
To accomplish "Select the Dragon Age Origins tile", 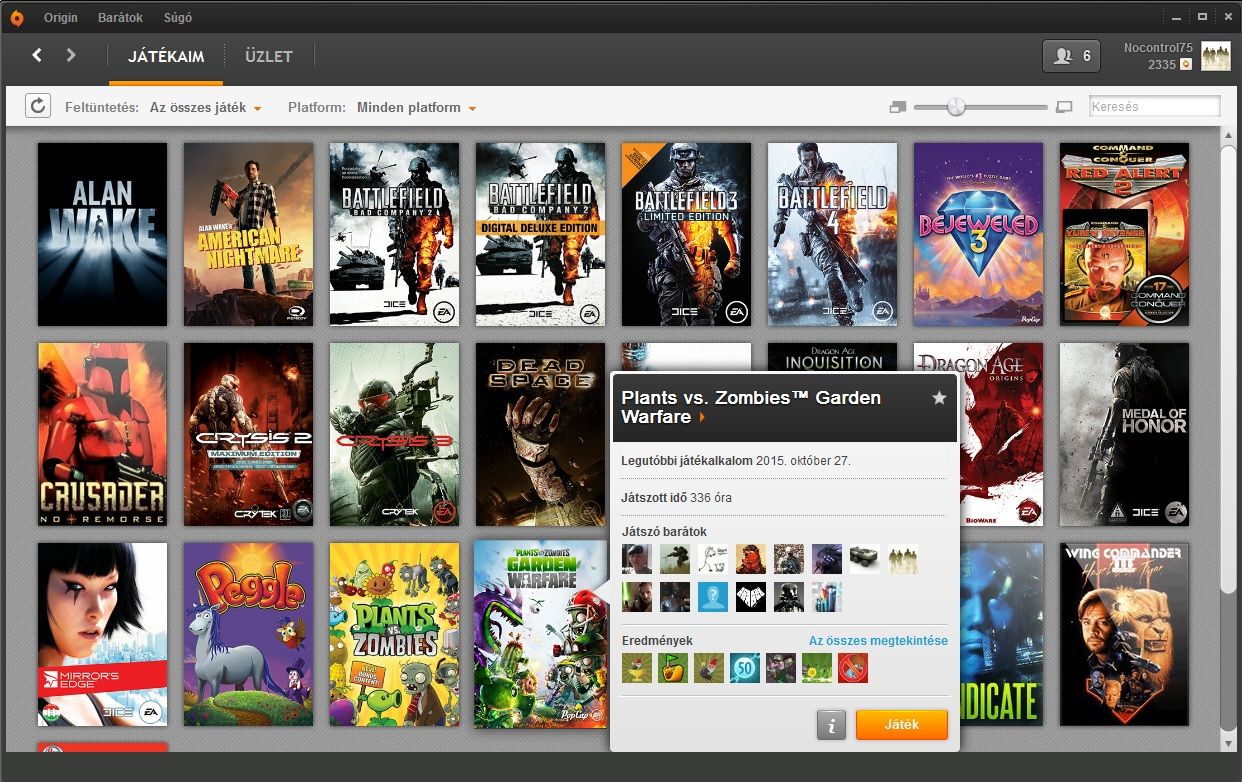I will tap(1001, 434).
